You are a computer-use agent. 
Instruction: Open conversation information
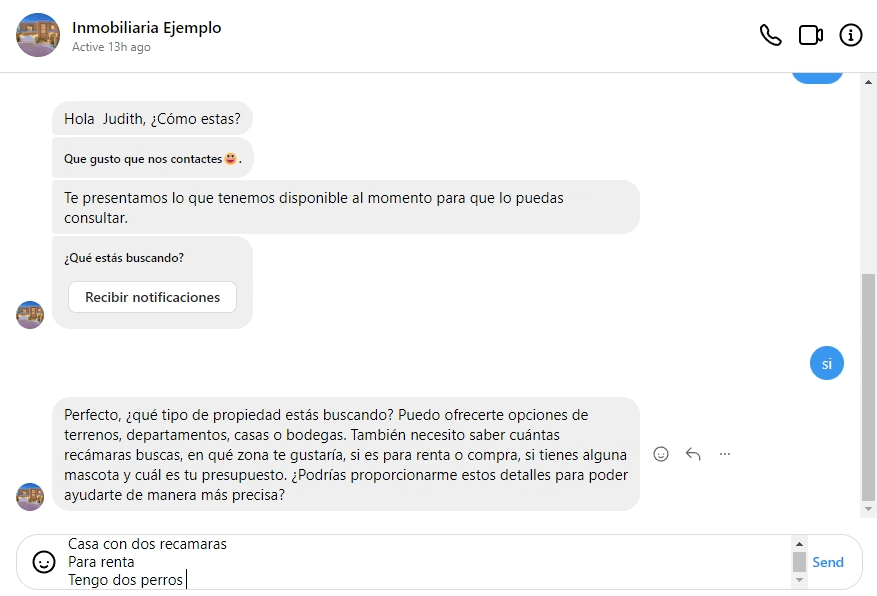click(850, 35)
